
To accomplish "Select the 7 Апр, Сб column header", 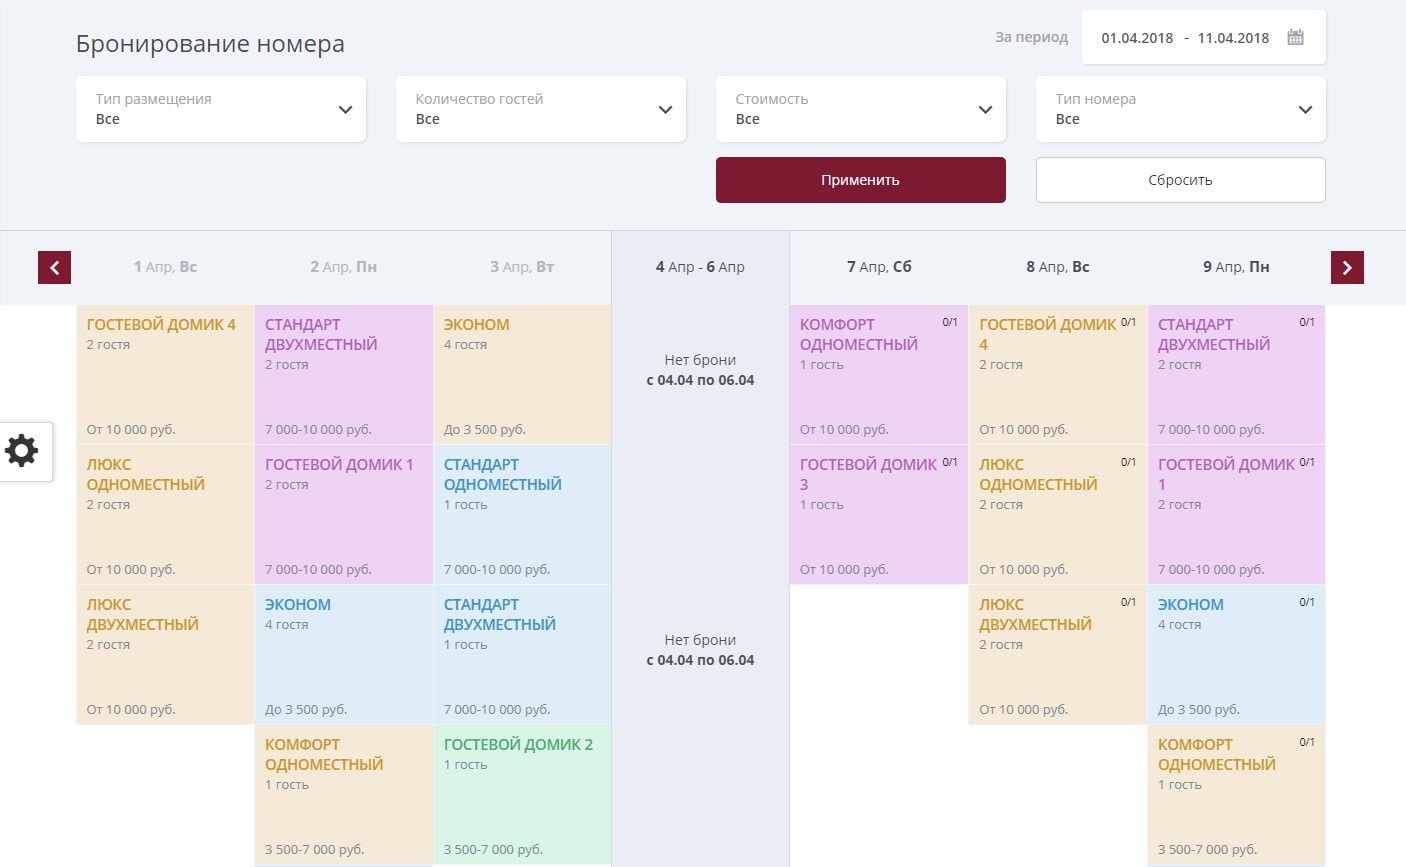I will click(x=879, y=267).
